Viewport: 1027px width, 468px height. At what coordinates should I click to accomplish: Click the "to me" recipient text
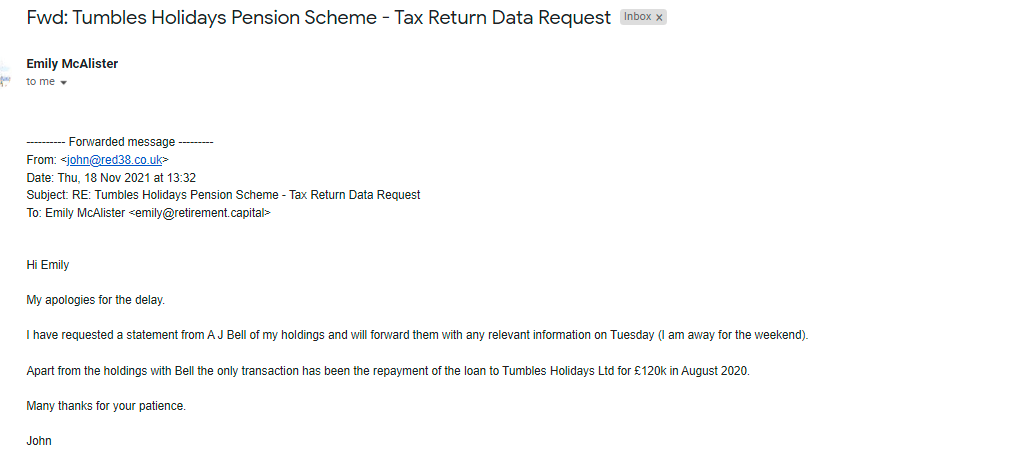pyautogui.click(x=41, y=81)
